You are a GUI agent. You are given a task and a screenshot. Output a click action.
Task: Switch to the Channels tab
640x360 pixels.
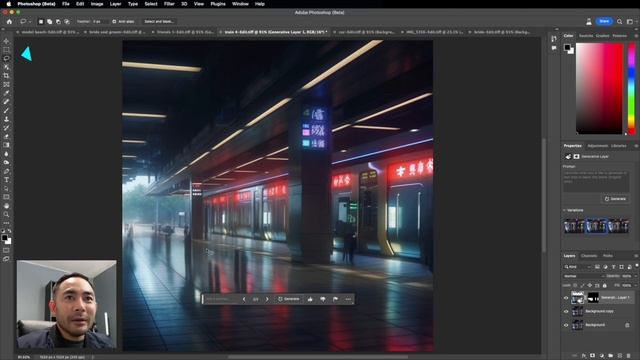(x=589, y=256)
